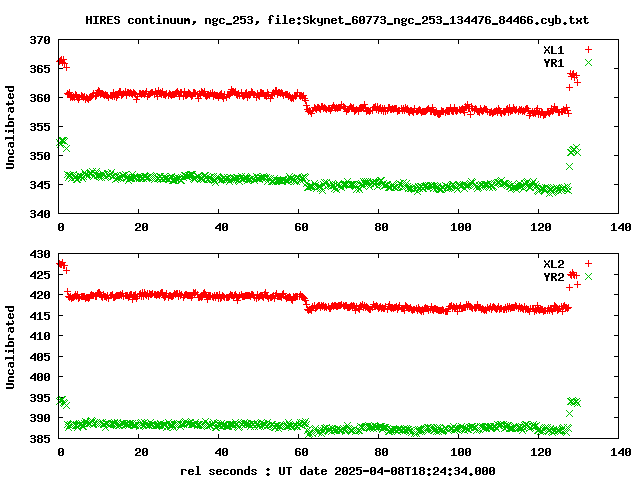Select the XL1 legend label
This screenshot has height=480, width=640.
click(553, 50)
